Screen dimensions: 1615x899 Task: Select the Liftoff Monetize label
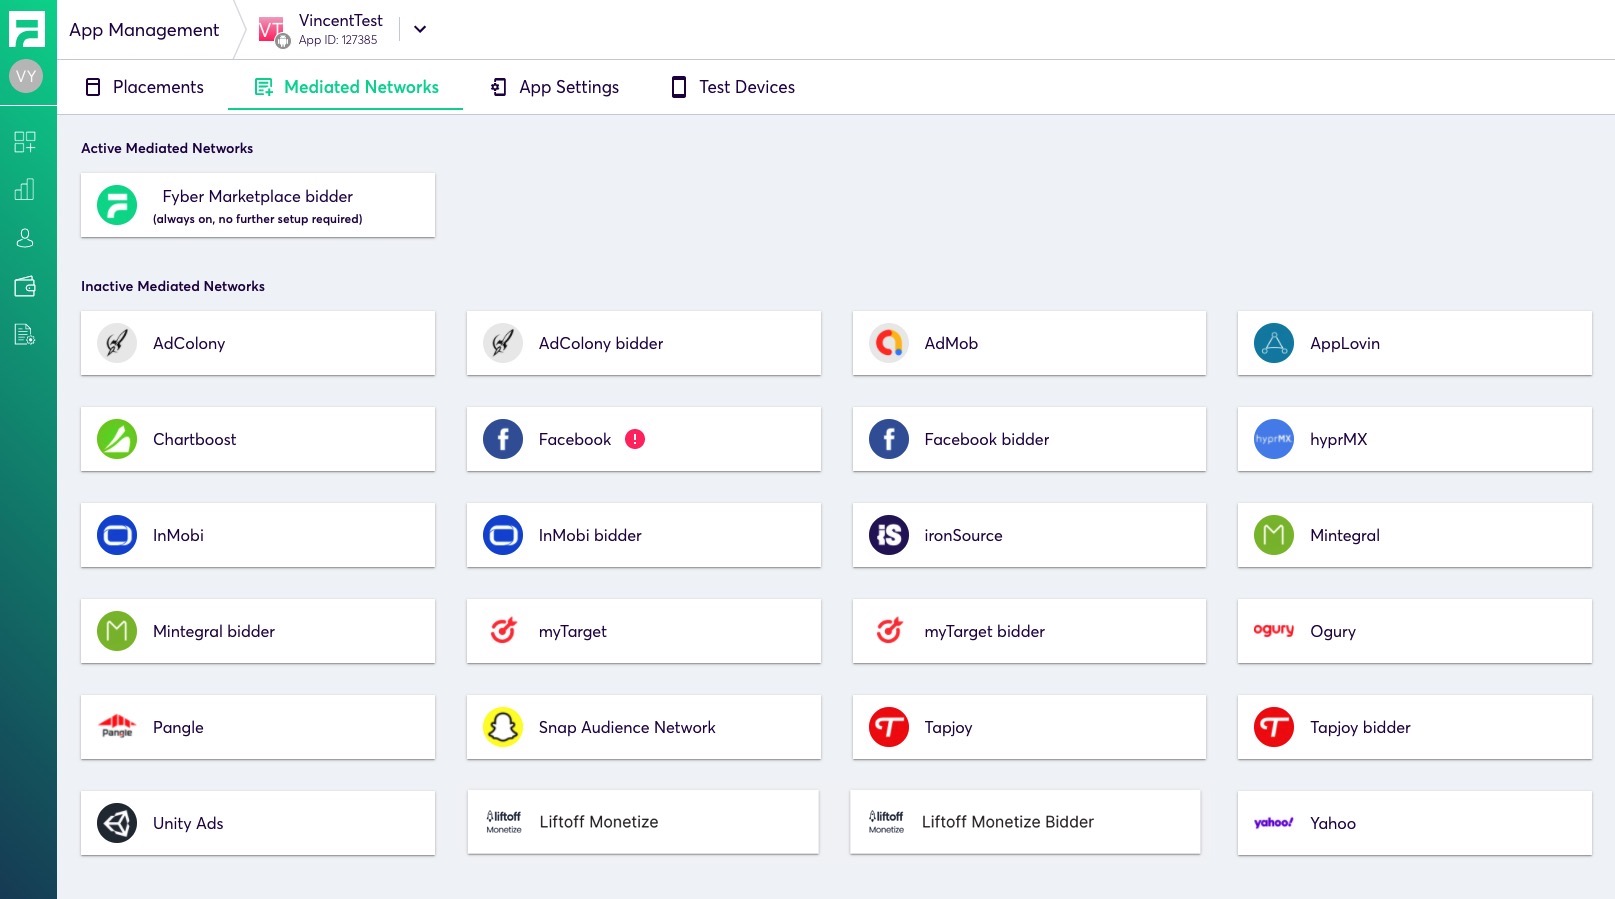tap(599, 822)
